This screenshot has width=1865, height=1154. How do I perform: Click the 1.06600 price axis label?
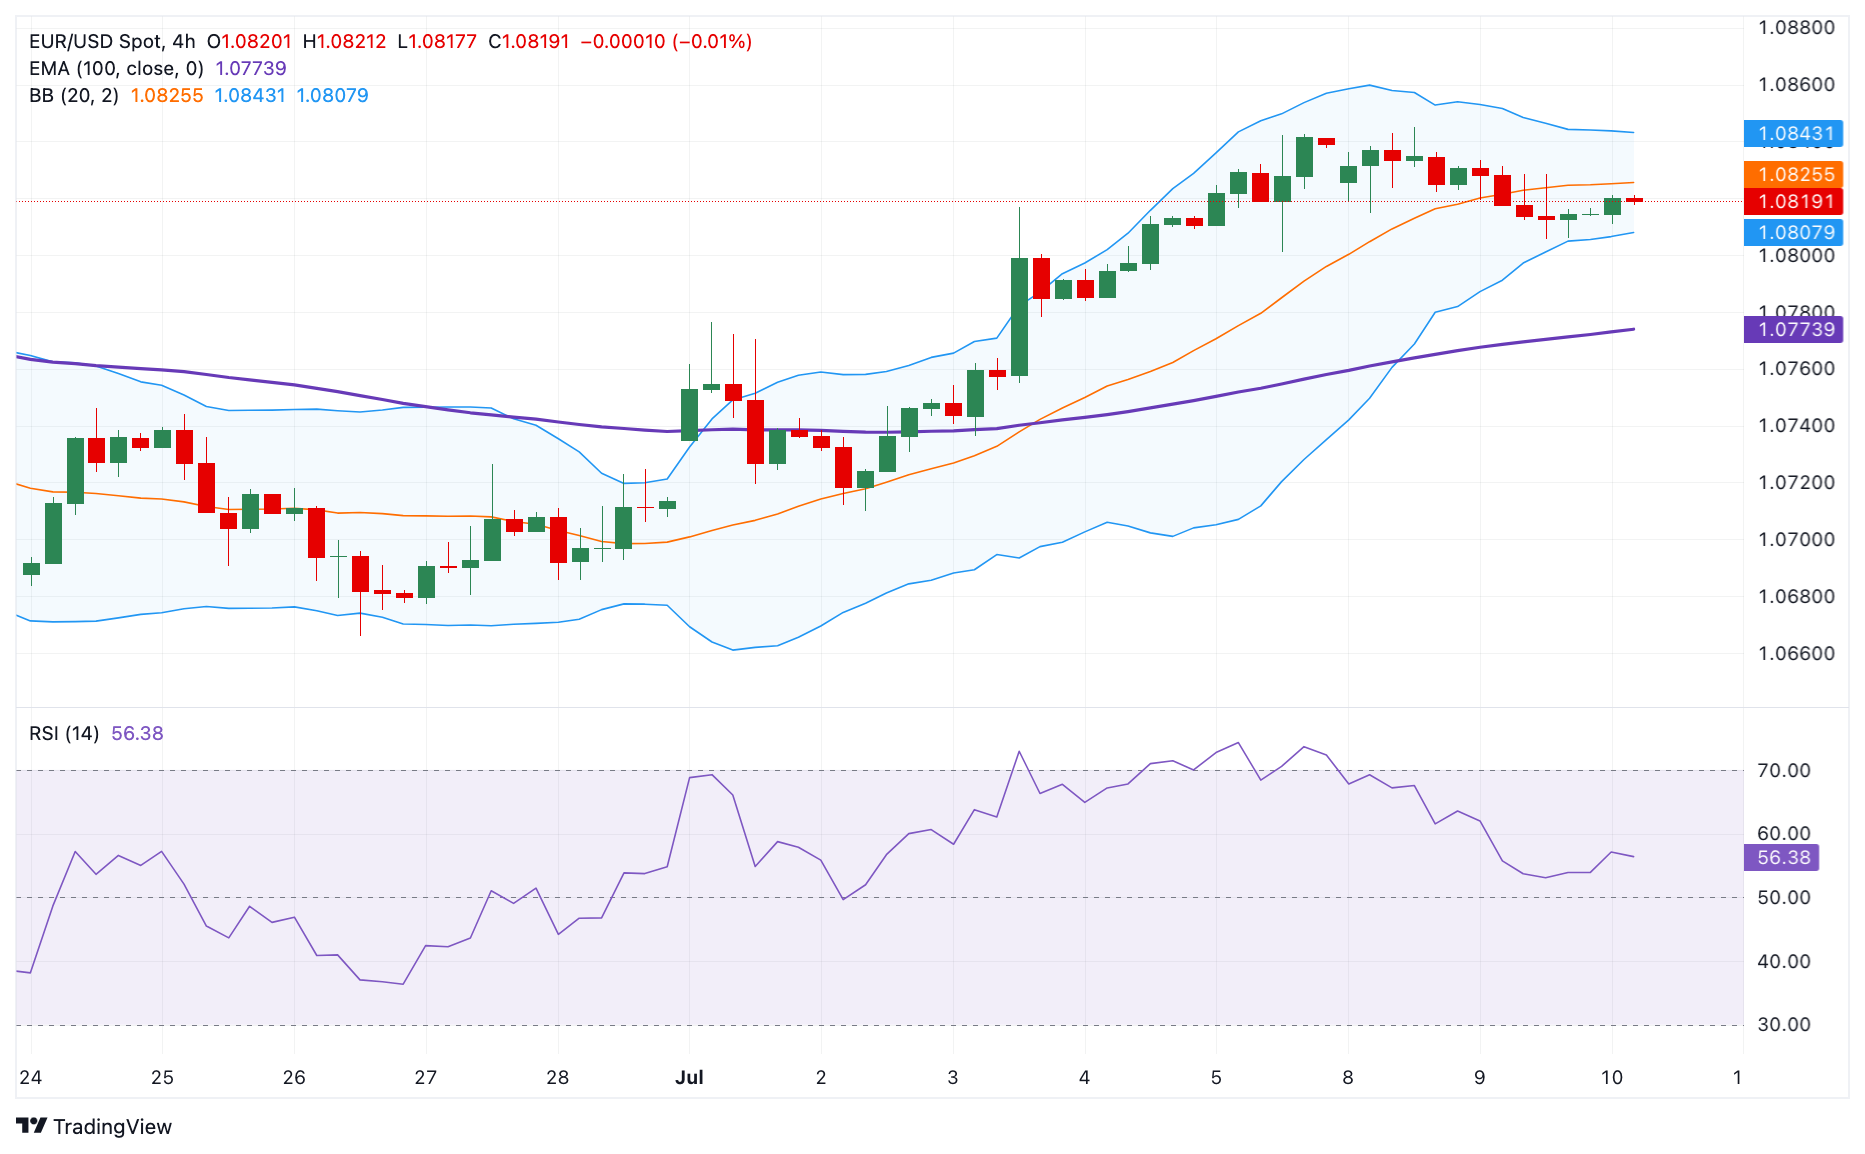click(x=1796, y=653)
